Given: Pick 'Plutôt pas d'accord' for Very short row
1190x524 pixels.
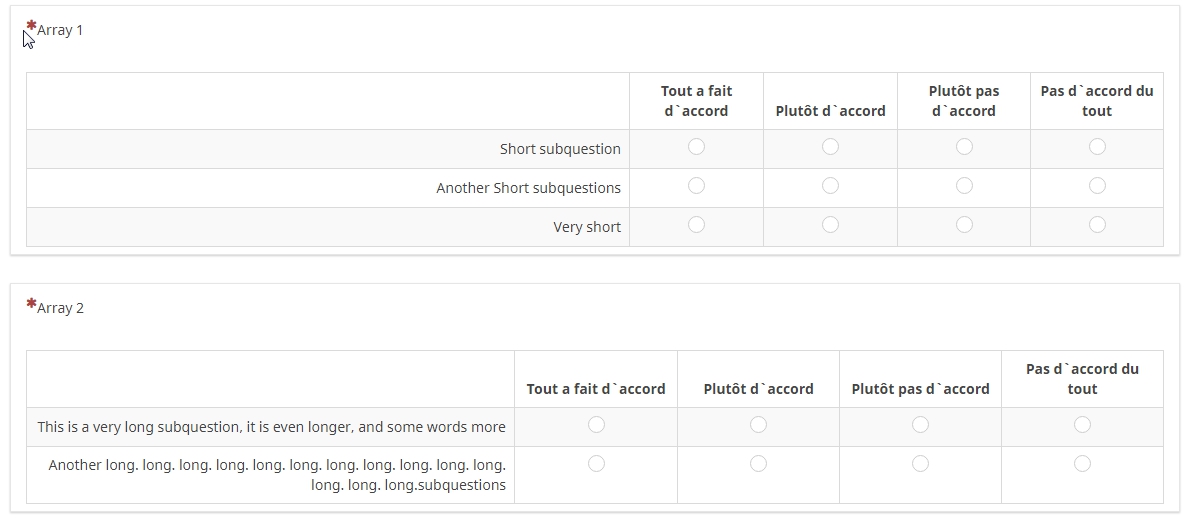Looking at the screenshot, I should (964, 225).
